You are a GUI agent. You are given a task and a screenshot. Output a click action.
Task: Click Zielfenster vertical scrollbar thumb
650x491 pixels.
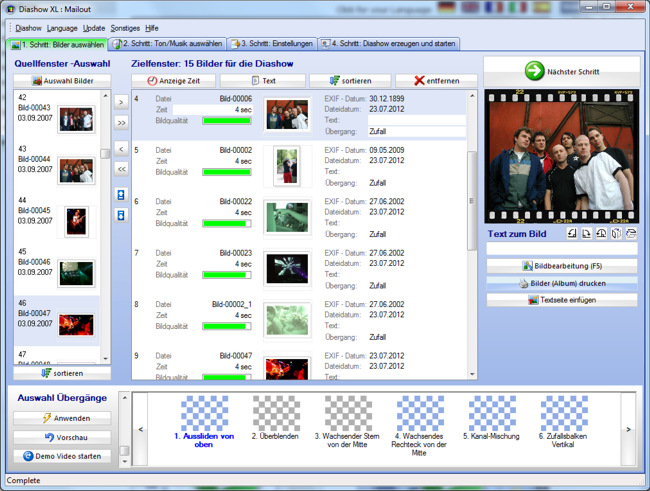(x=472, y=201)
